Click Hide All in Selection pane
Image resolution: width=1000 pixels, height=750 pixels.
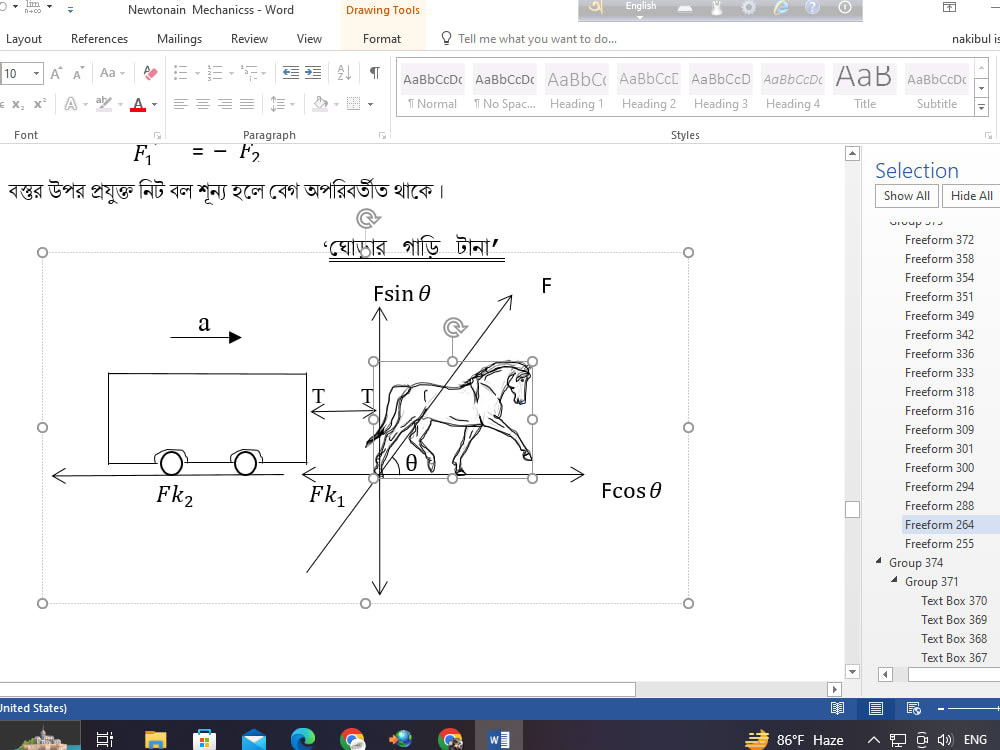(x=971, y=196)
